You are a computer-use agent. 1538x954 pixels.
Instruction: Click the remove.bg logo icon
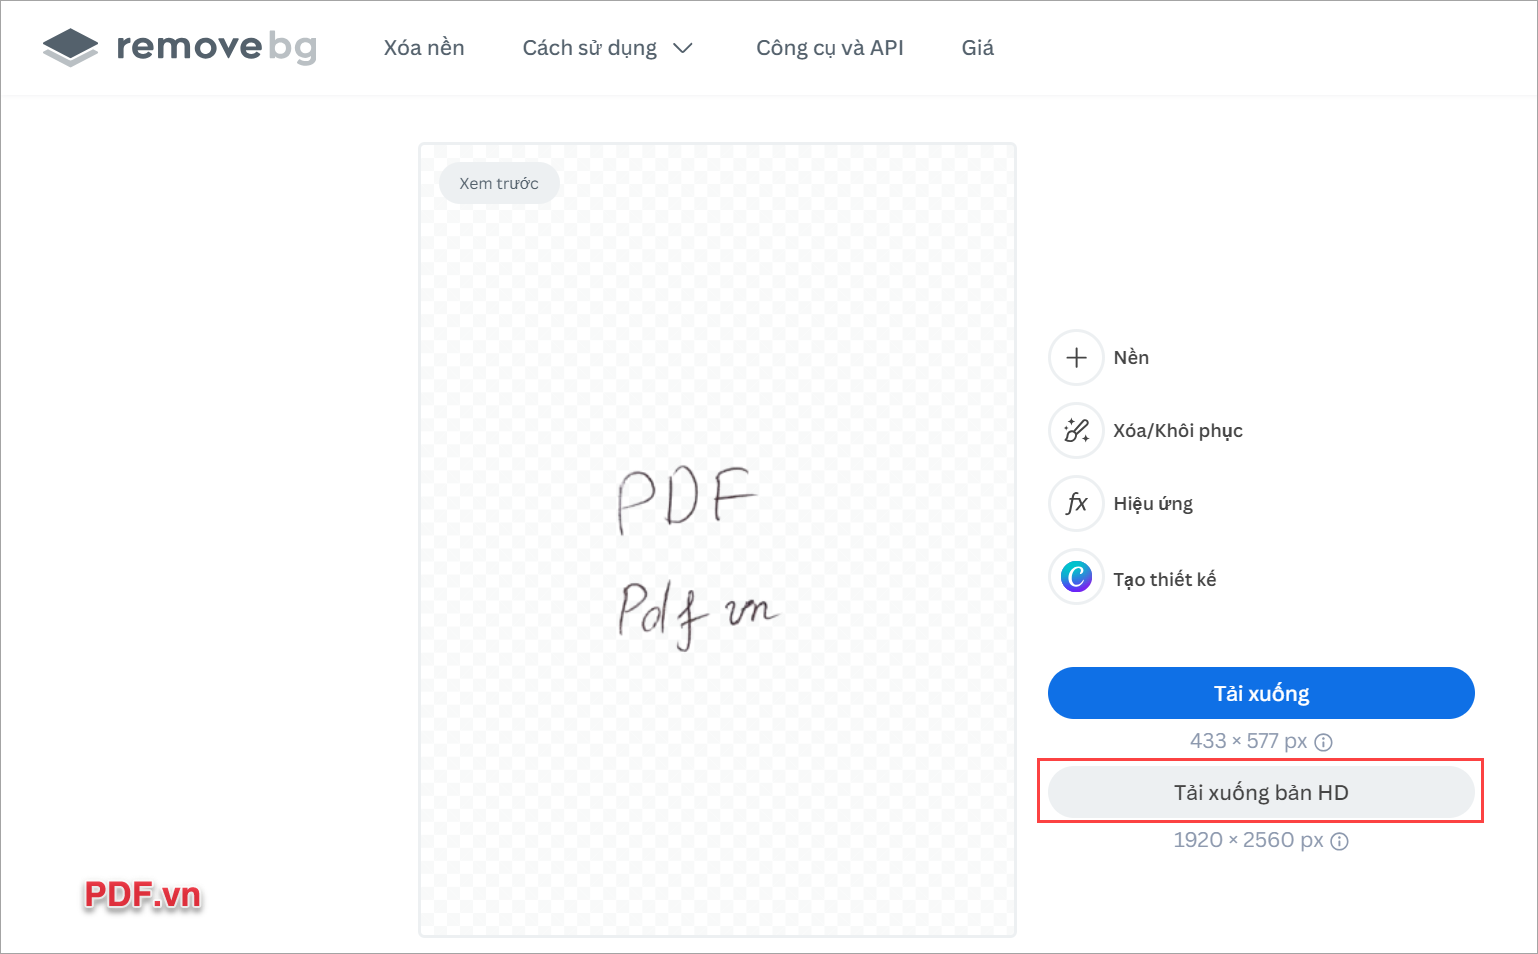click(71, 47)
